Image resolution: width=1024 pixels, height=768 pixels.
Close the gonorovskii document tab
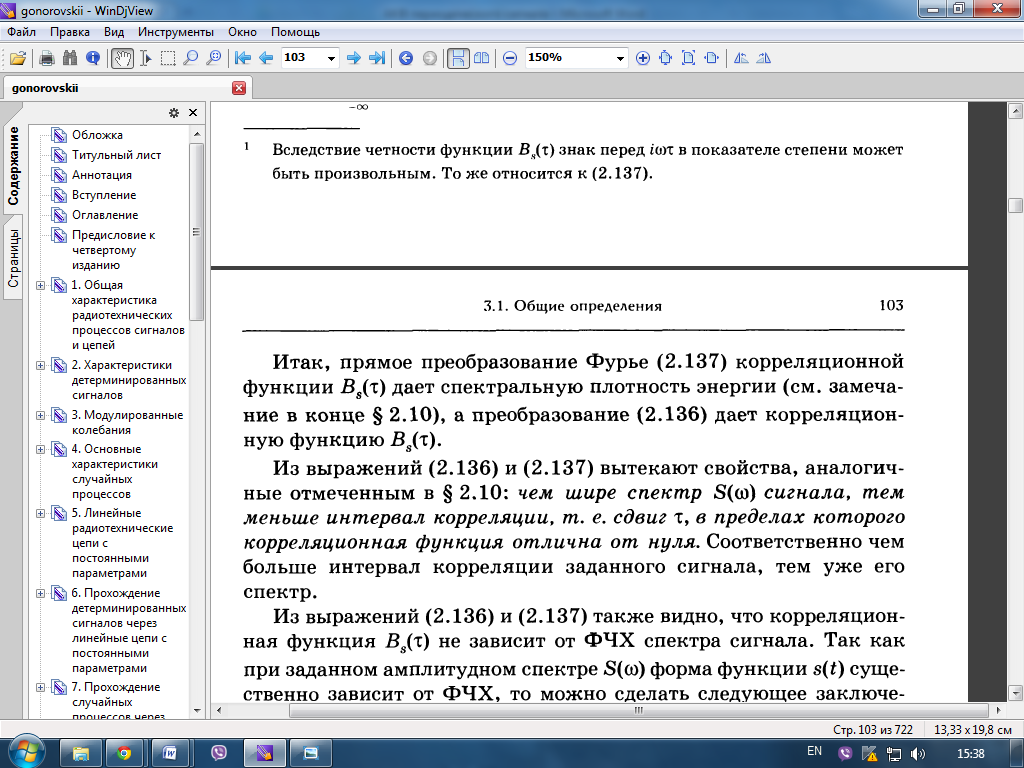coord(239,88)
